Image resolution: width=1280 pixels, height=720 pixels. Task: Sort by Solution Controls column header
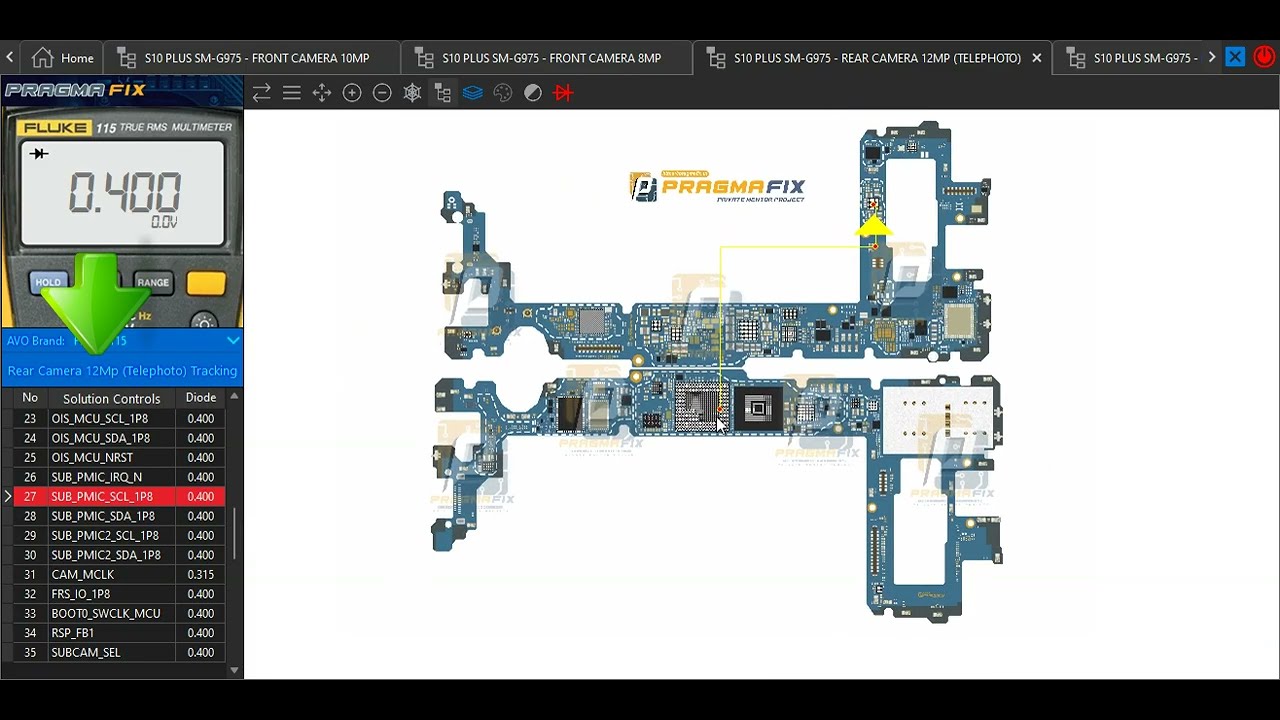[111, 398]
